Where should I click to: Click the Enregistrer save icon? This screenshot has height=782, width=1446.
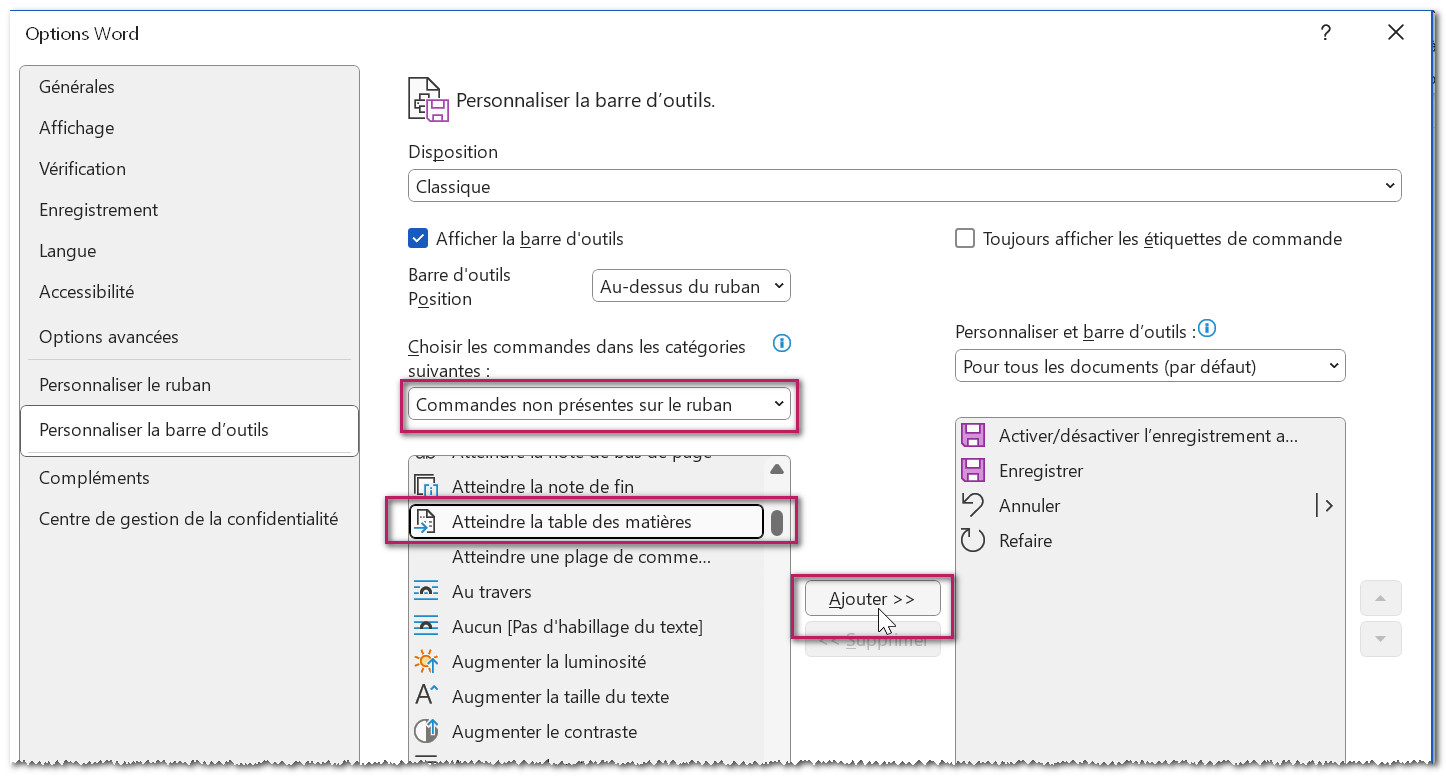click(x=972, y=470)
